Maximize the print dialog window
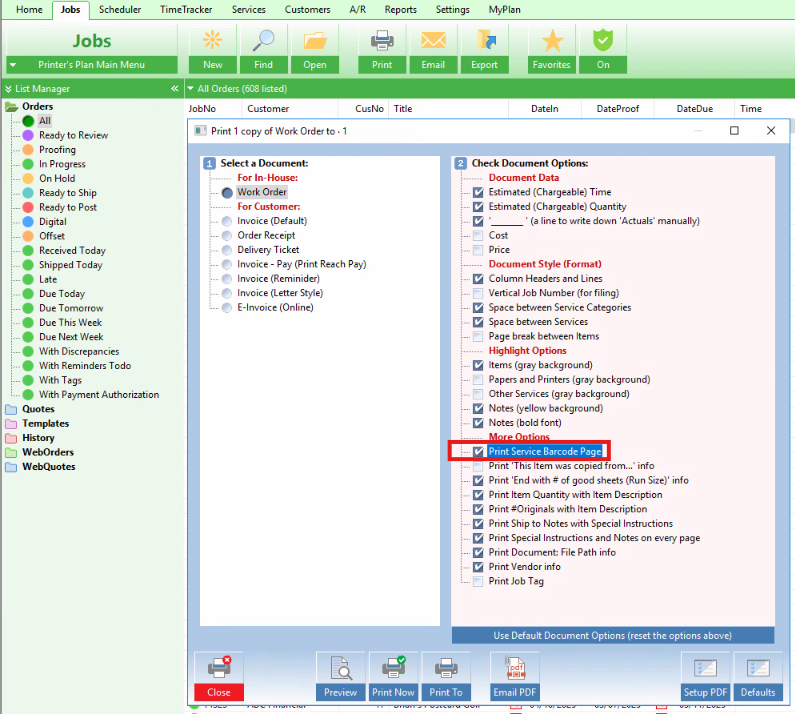The image size is (795, 714). coord(734,131)
